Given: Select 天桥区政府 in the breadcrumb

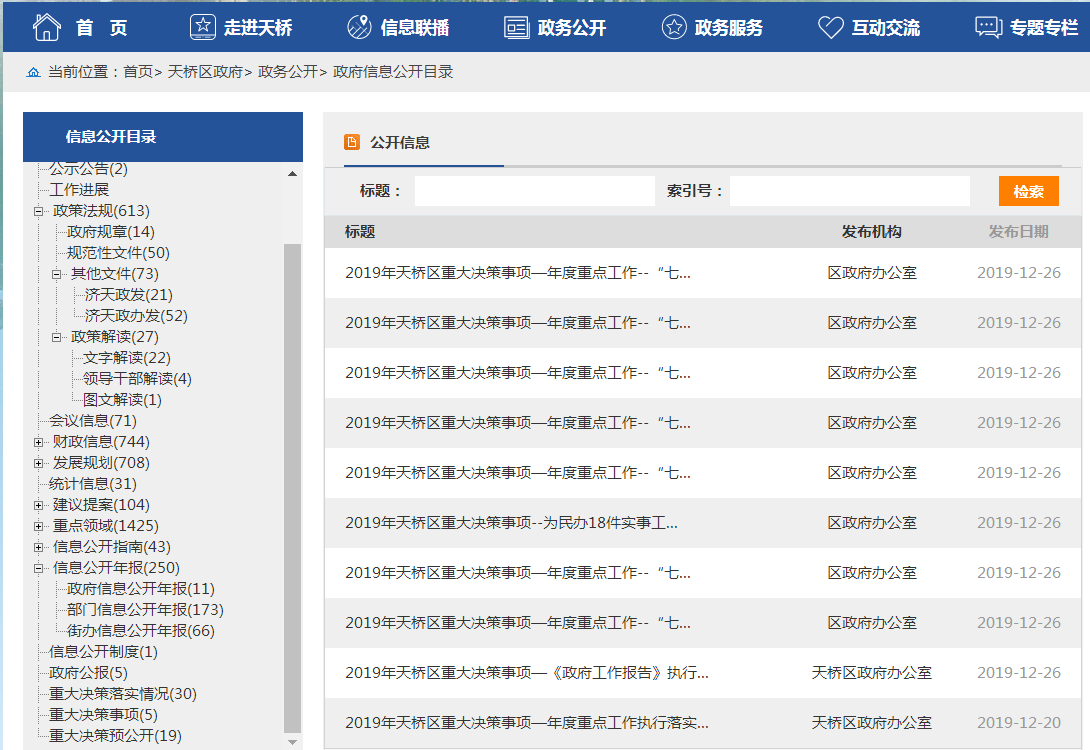Looking at the screenshot, I should [x=205, y=72].
